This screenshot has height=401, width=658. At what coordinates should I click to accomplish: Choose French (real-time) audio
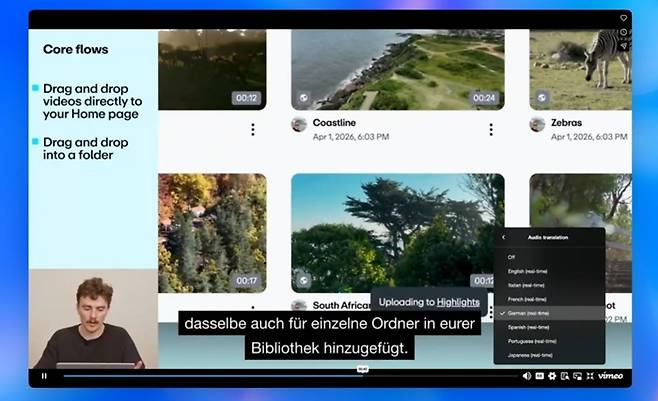click(549, 299)
